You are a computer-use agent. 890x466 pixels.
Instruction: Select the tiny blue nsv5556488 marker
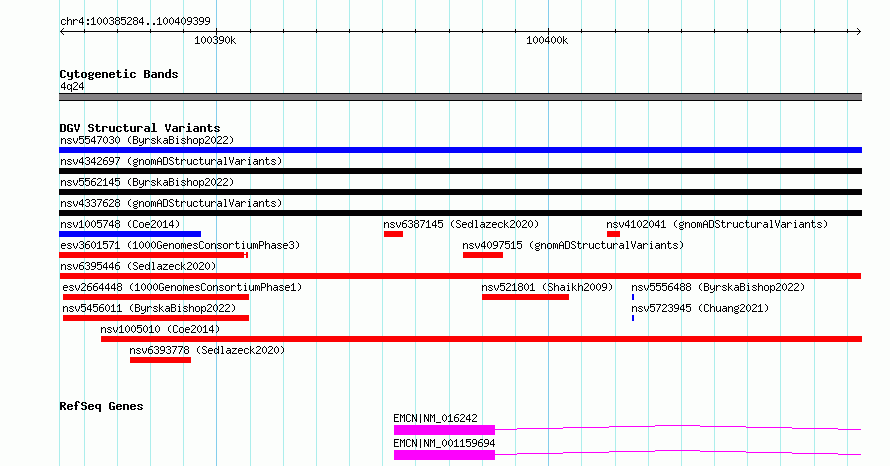click(633, 297)
